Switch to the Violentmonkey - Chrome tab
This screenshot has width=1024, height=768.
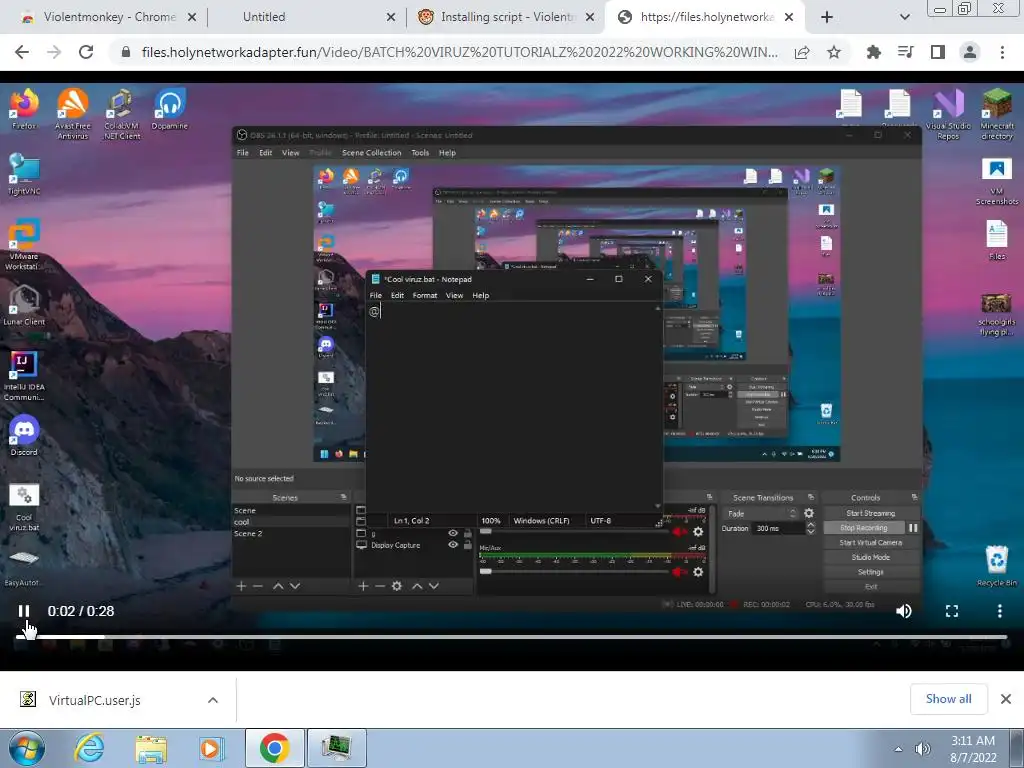(110, 17)
